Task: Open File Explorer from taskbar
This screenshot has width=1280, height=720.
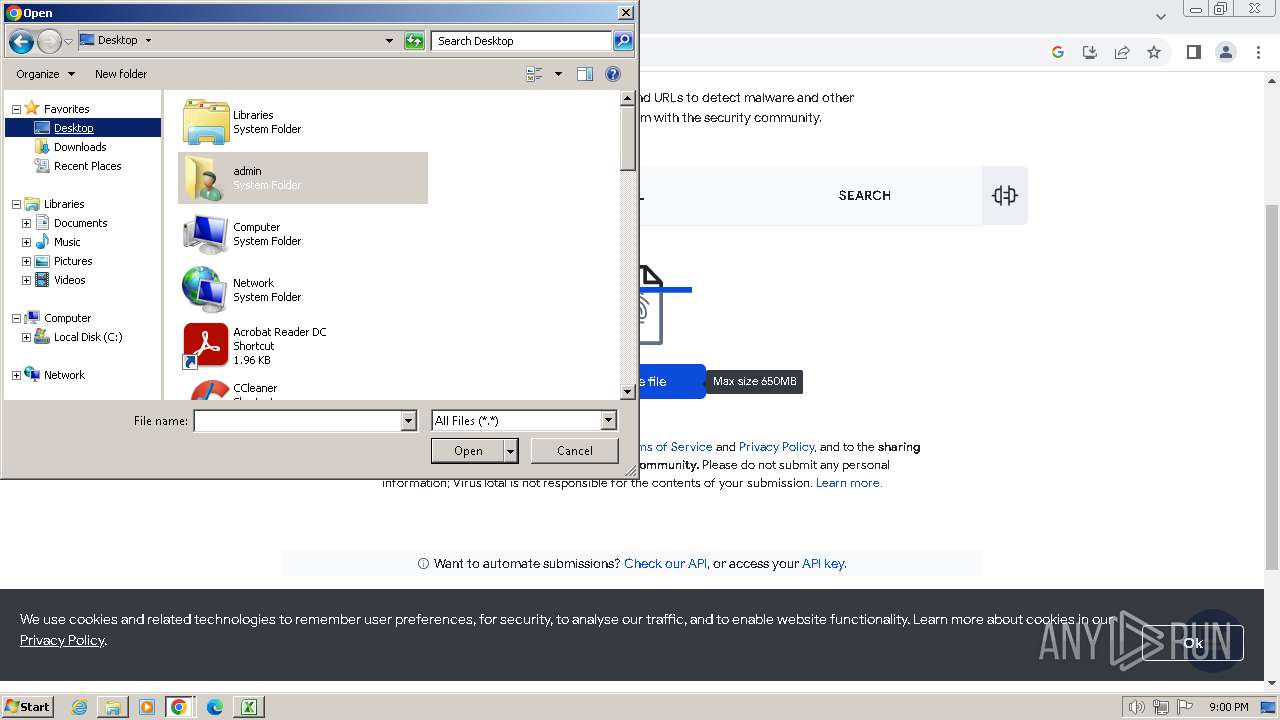Action: [113, 707]
